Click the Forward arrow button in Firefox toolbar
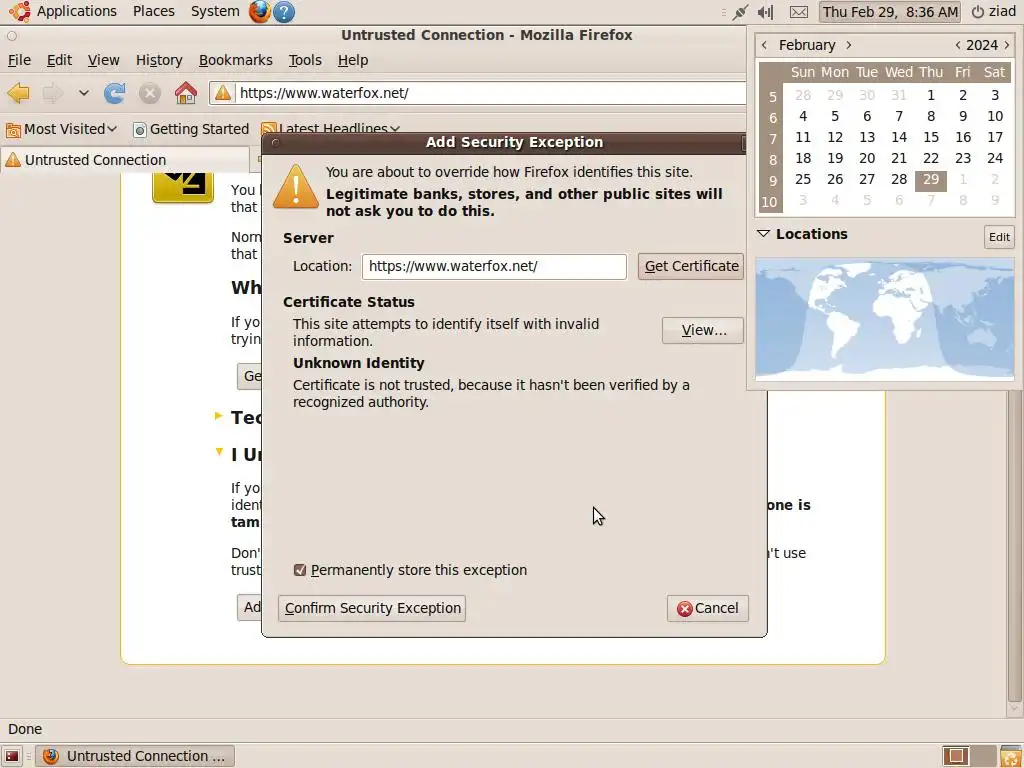 click(53, 93)
